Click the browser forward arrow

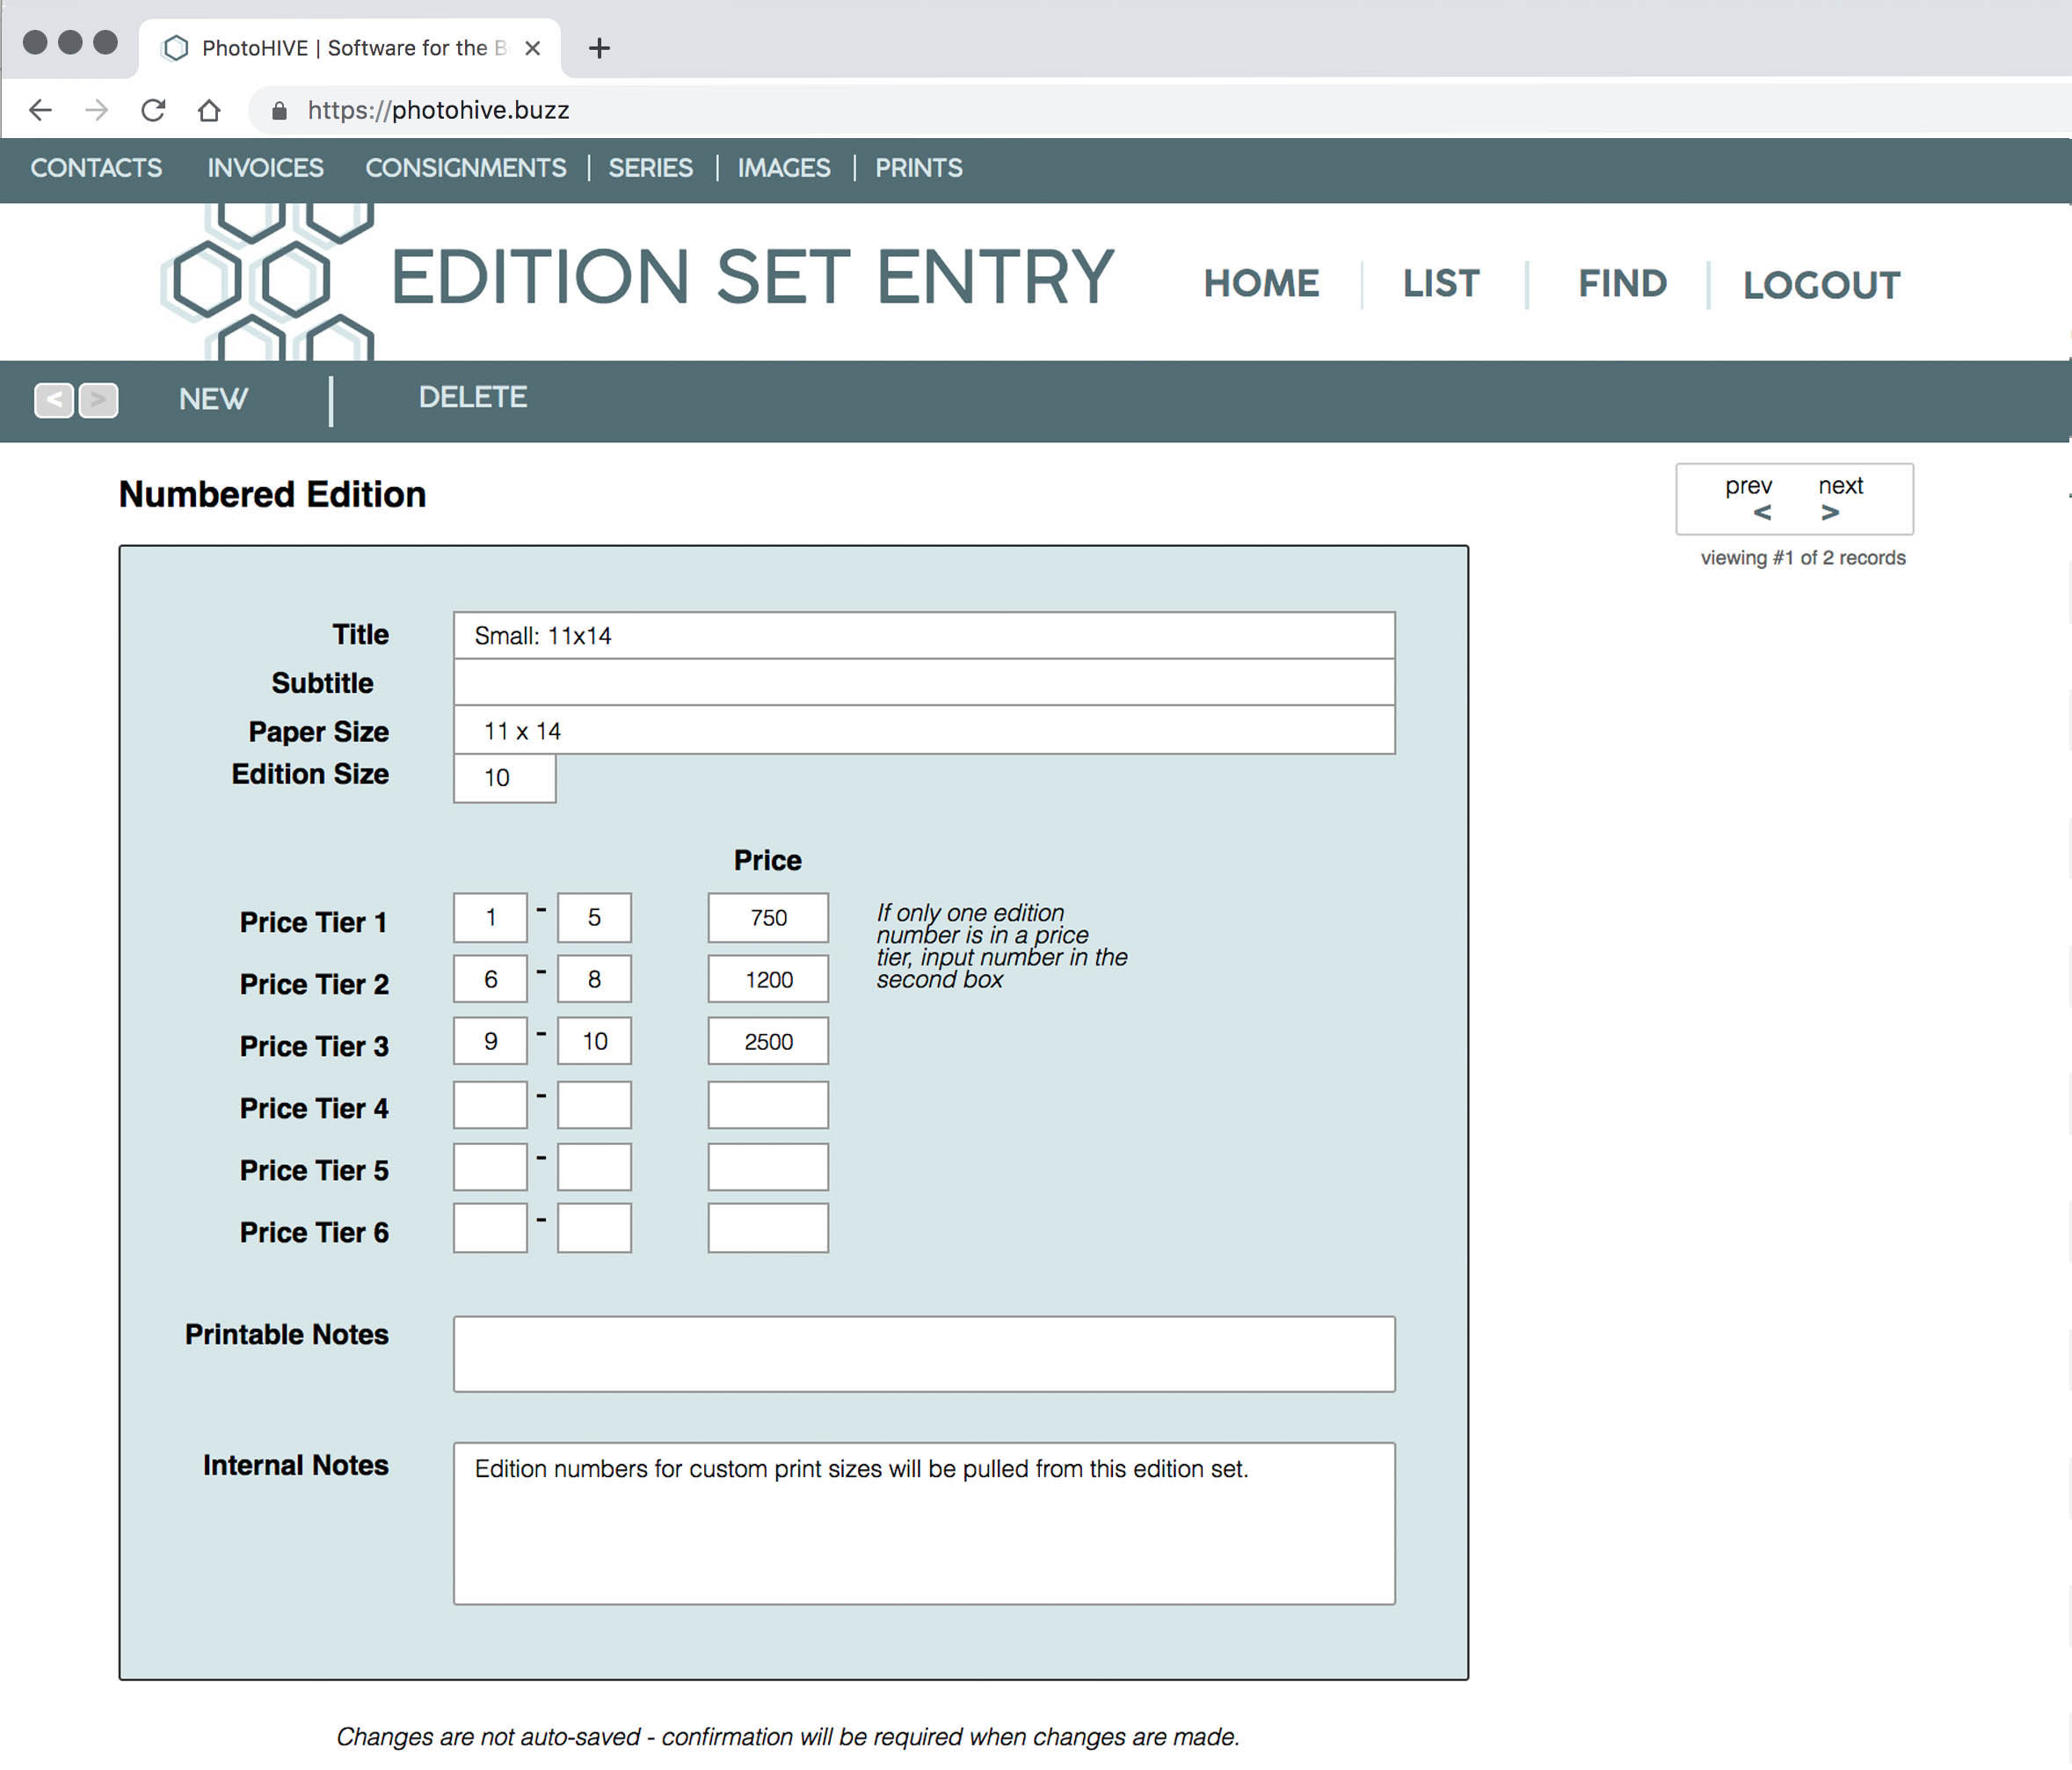point(97,110)
